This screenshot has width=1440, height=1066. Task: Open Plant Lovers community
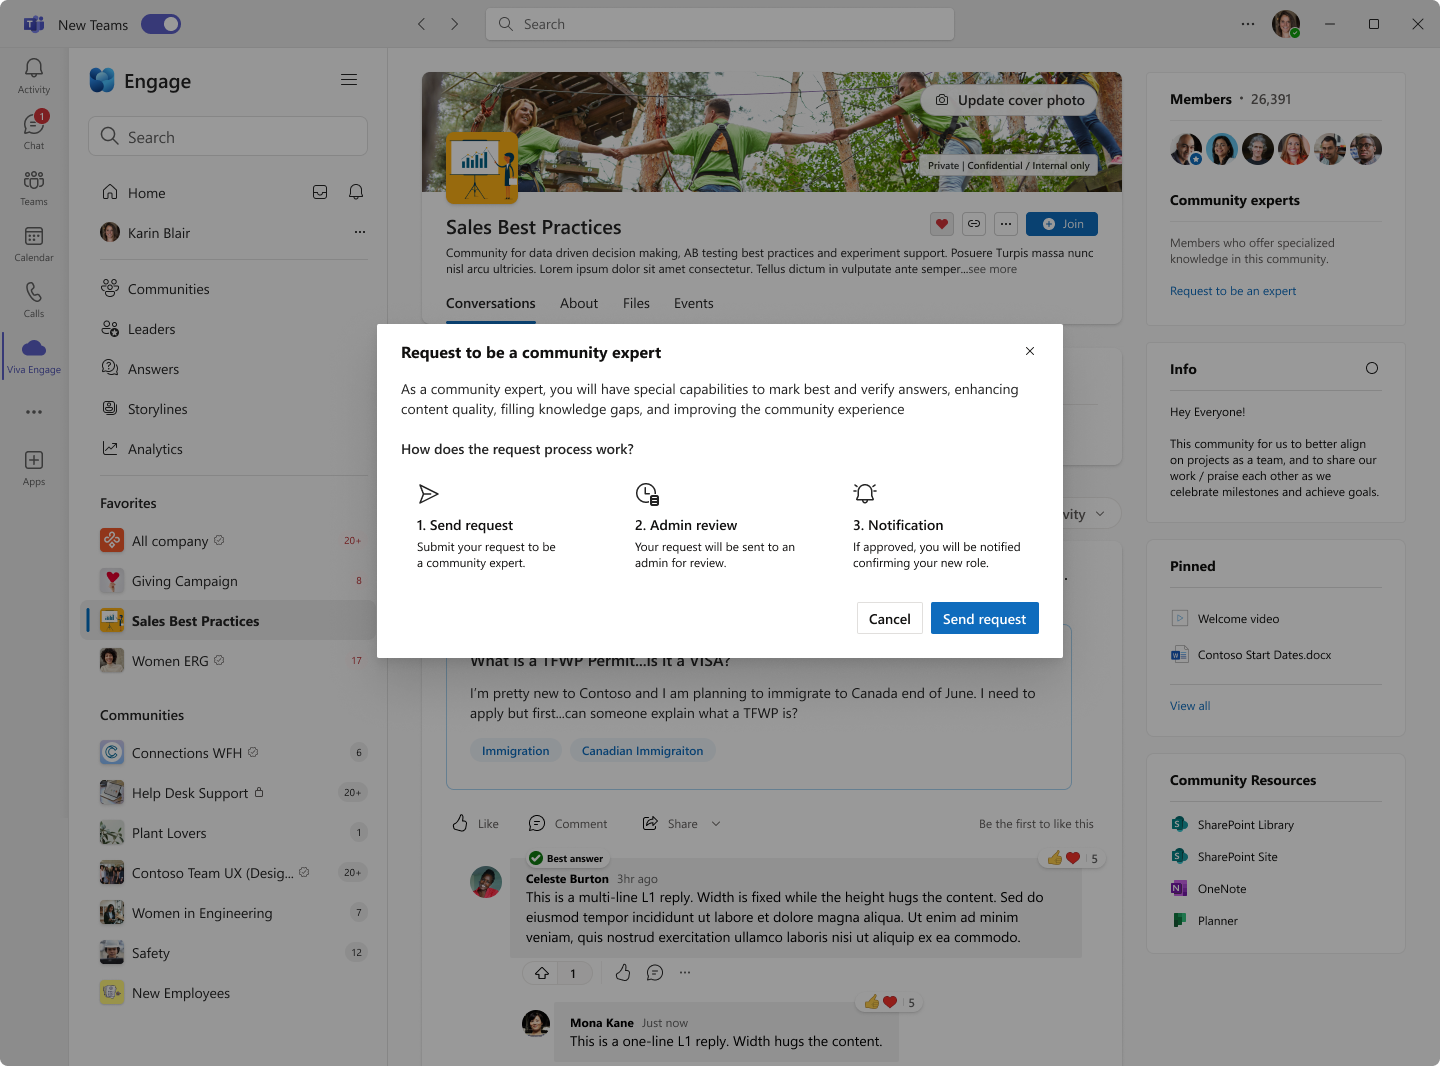pos(228,833)
